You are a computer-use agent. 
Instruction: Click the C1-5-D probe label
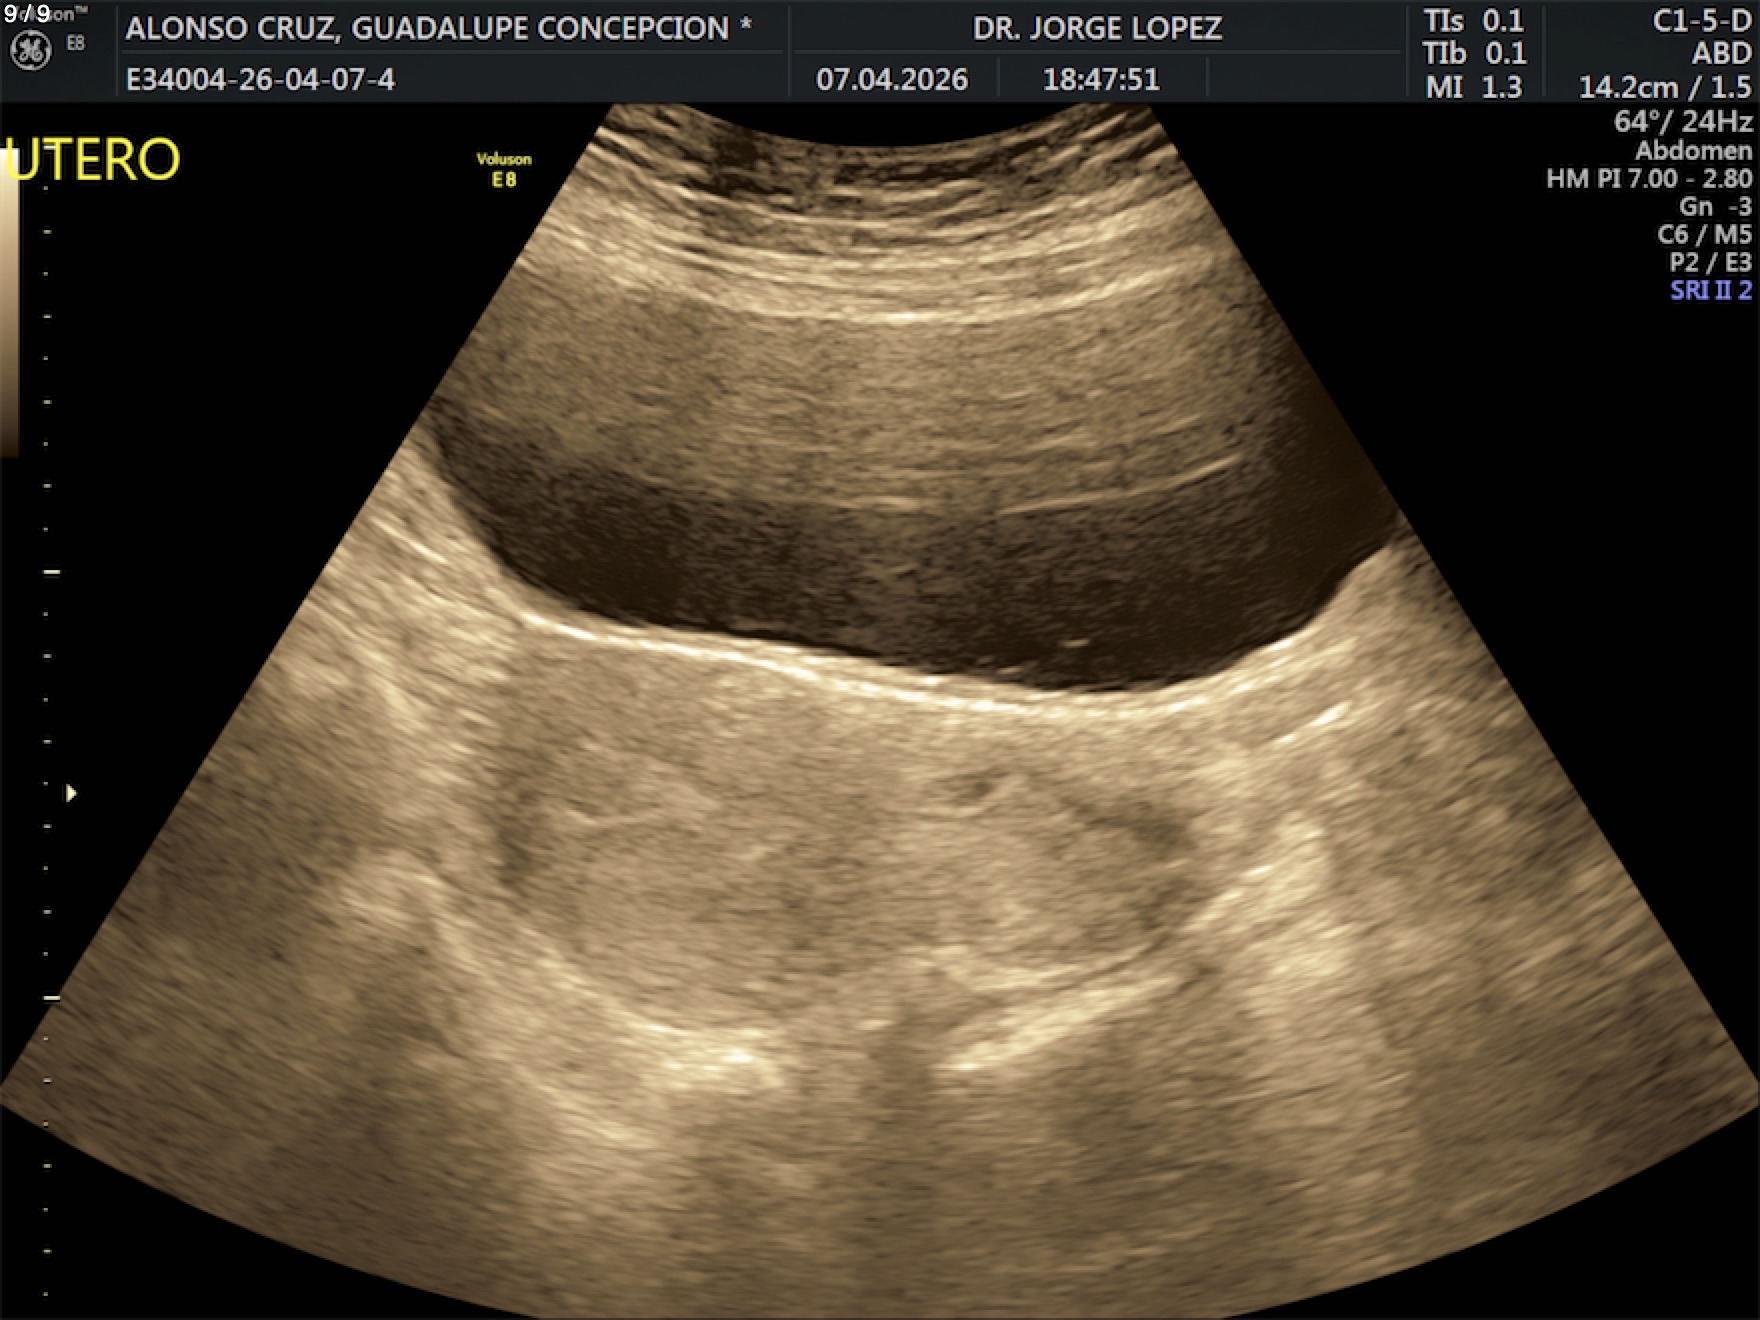pos(1701,21)
